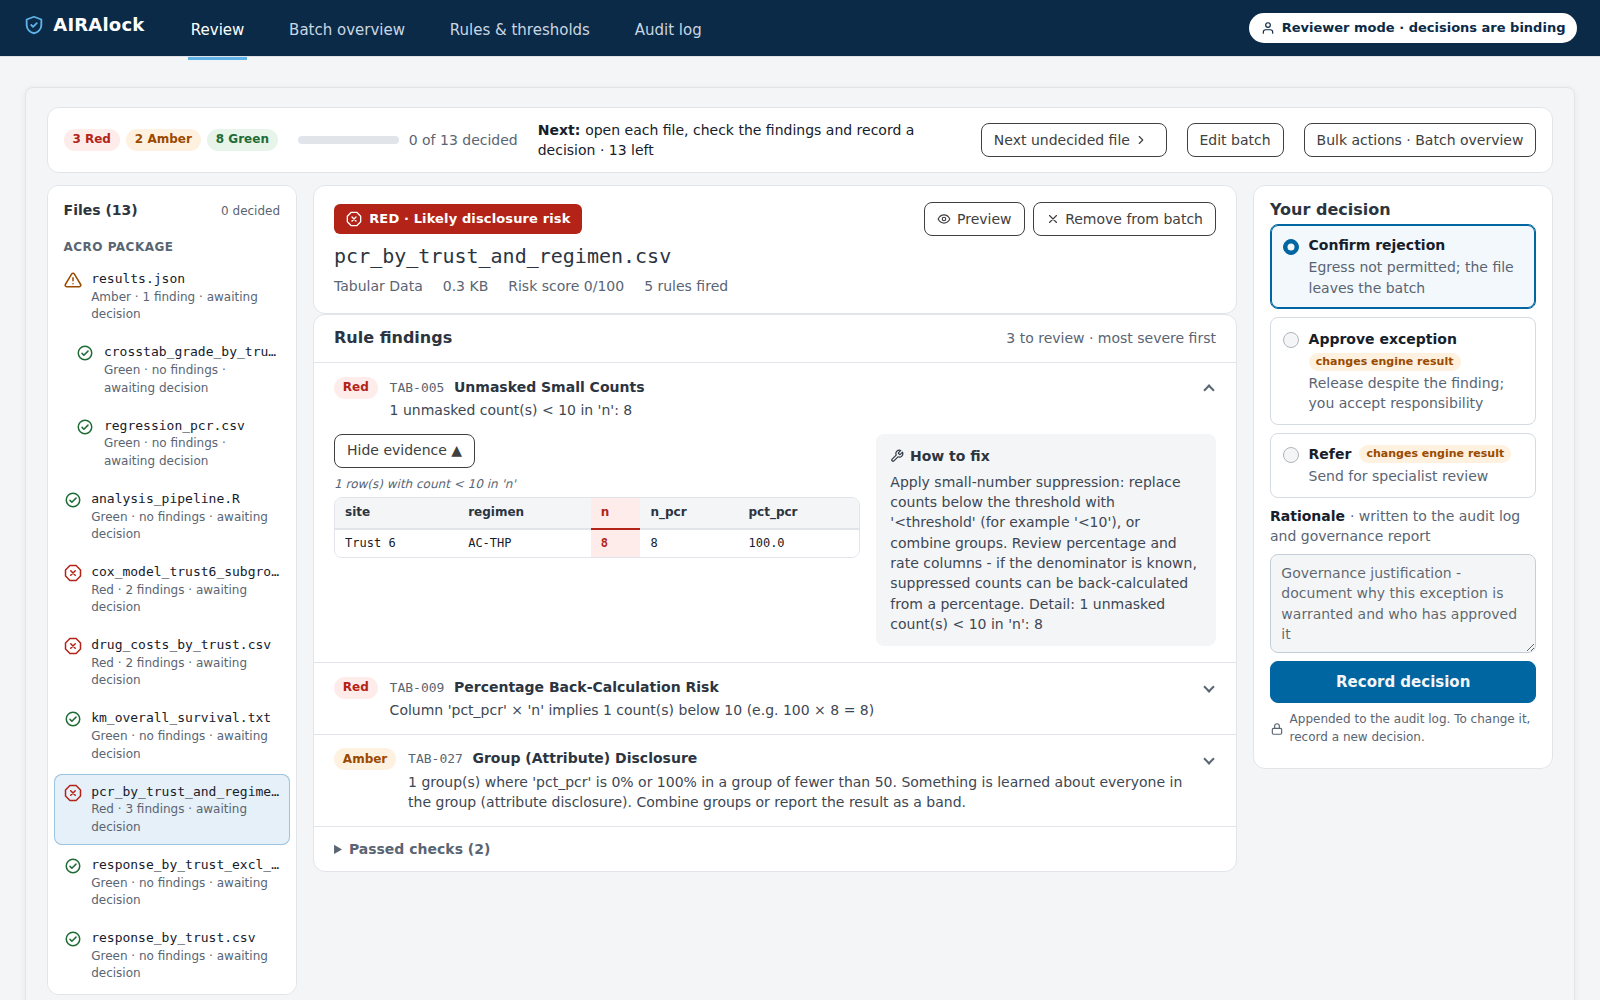
Task: Expand the Passed checks (2) section
Action: 412,849
